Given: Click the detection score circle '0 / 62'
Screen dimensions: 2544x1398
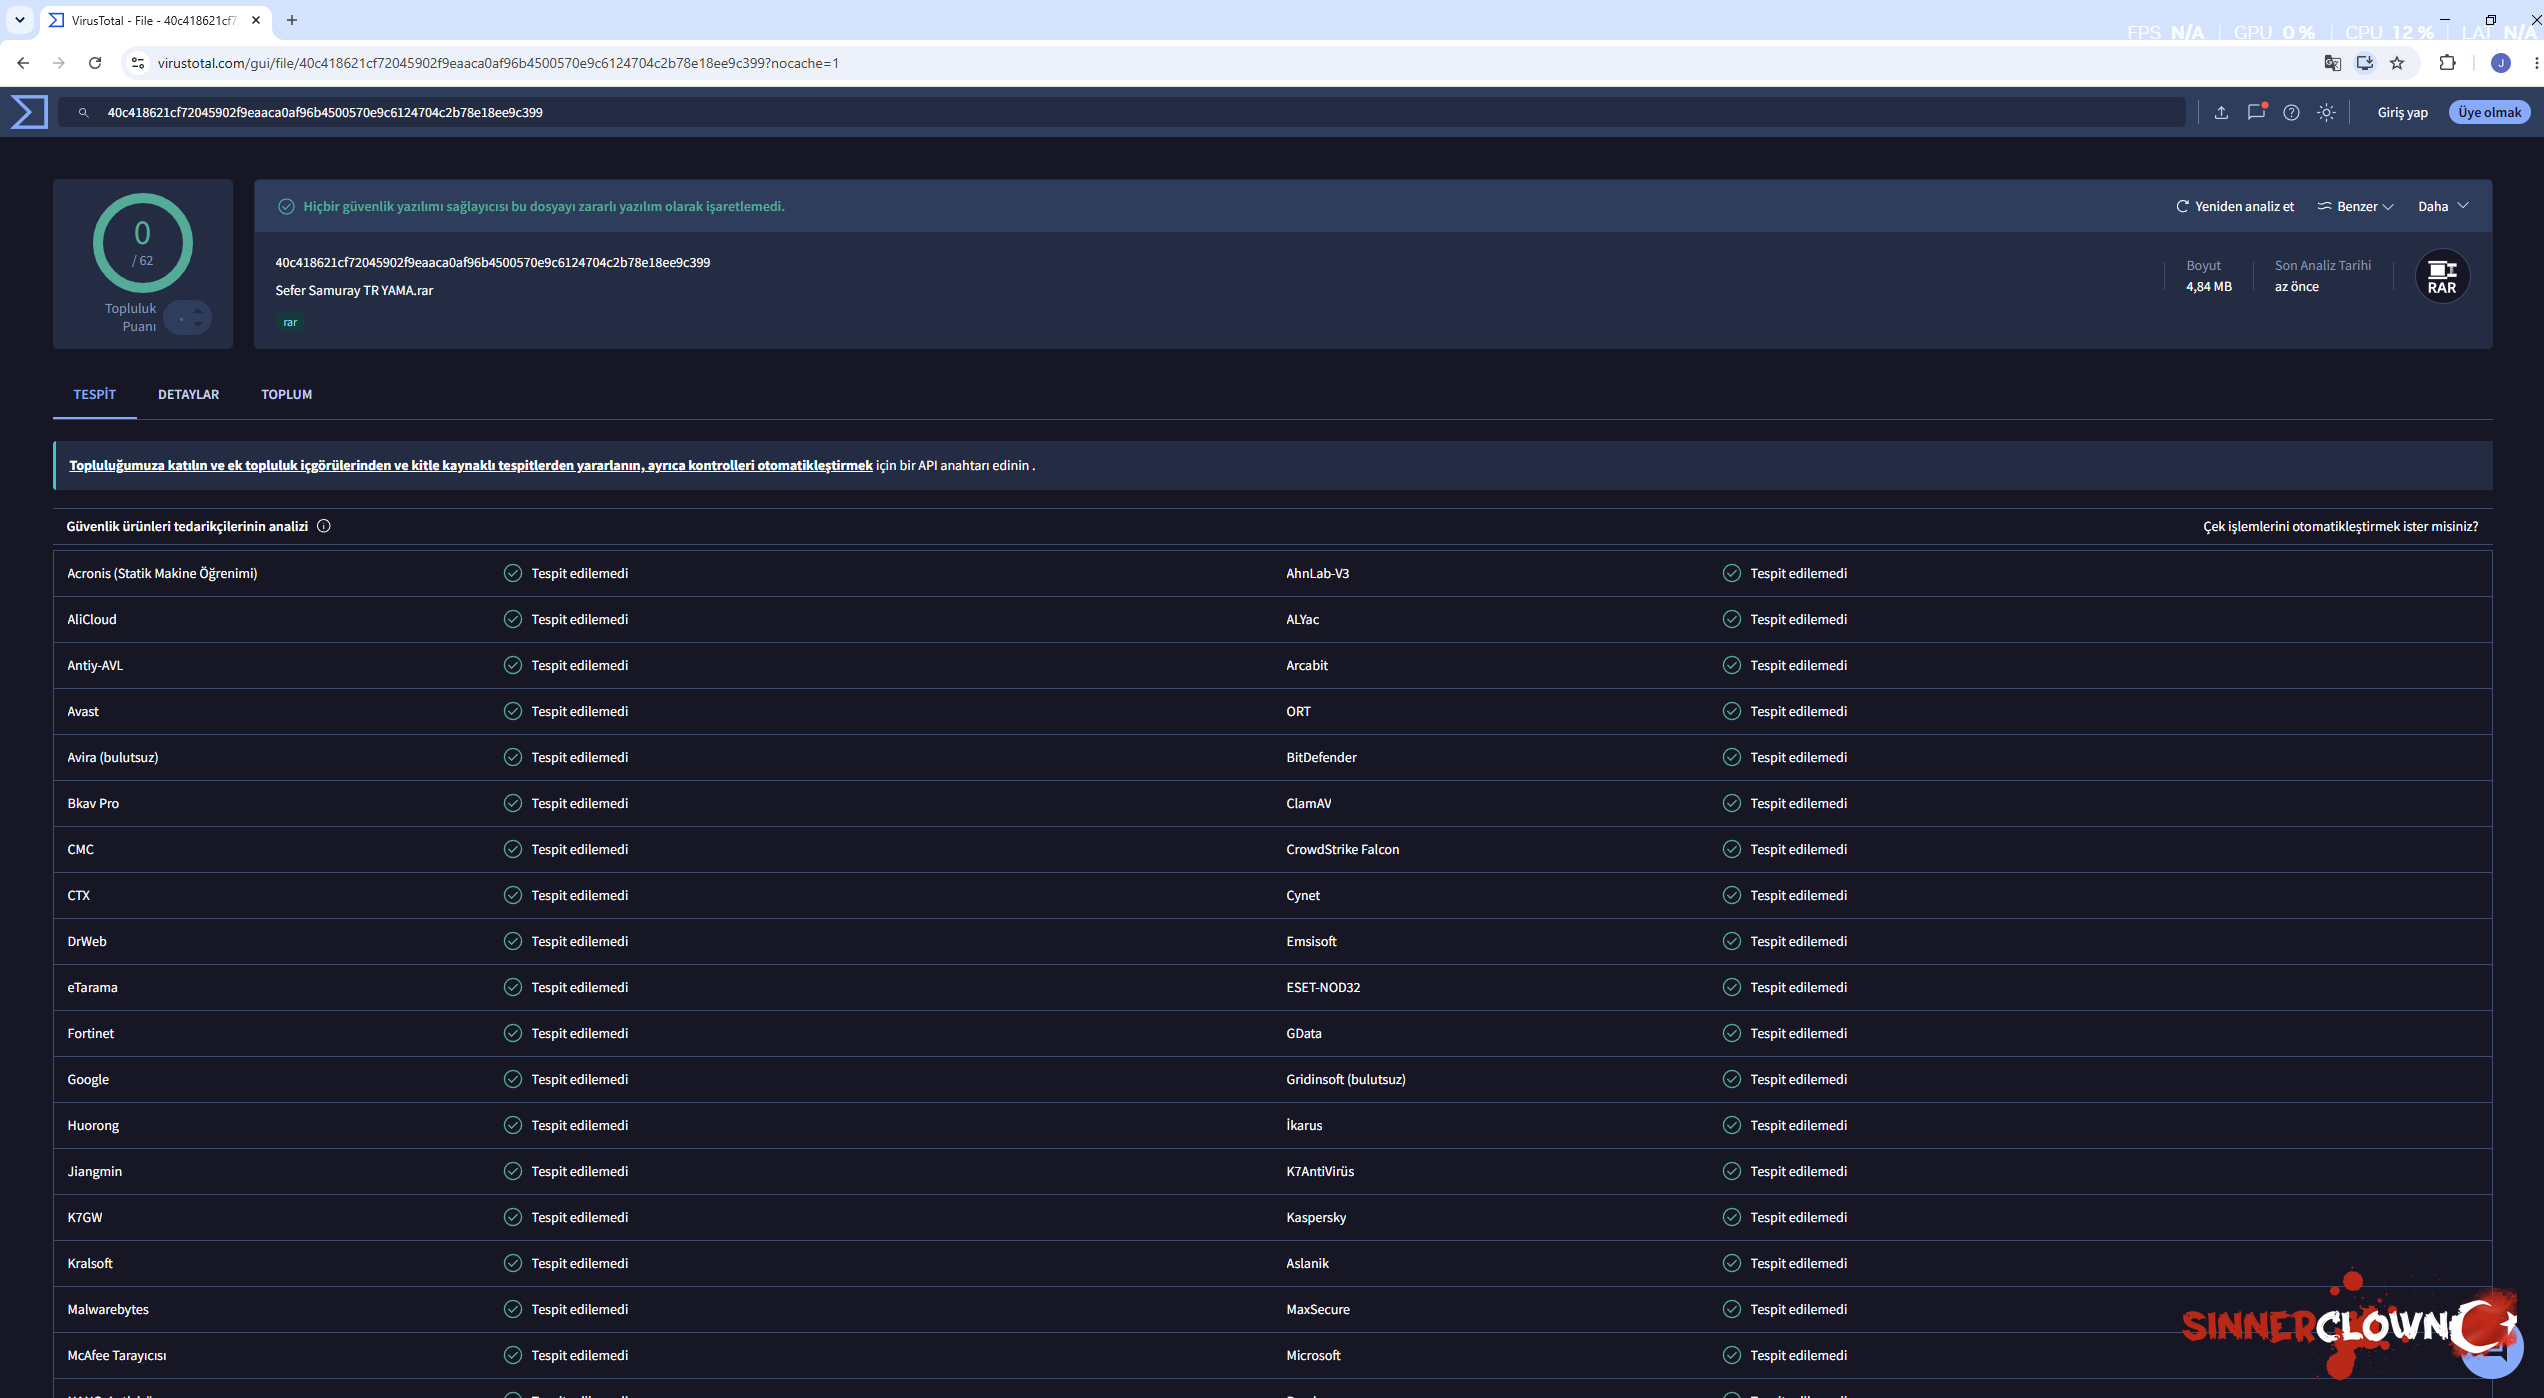Looking at the screenshot, I should tap(143, 243).
